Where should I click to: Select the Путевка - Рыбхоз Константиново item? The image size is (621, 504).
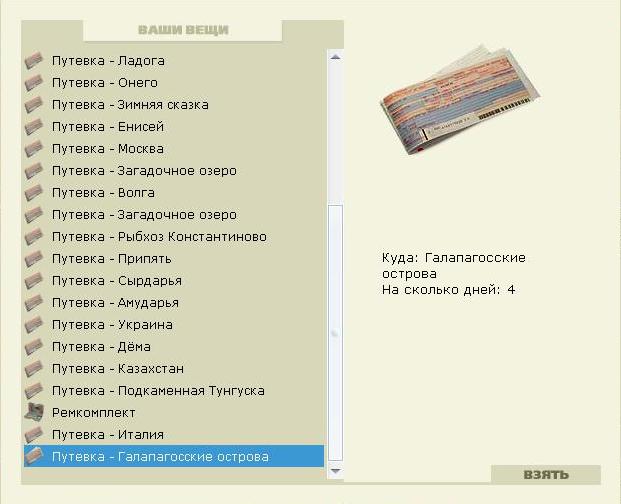click(x=174, y=236)
